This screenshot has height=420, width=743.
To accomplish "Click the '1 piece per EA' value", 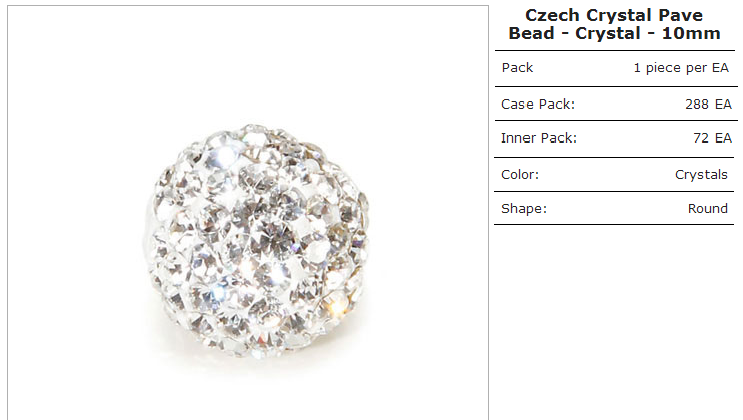I will click(681, 68).
